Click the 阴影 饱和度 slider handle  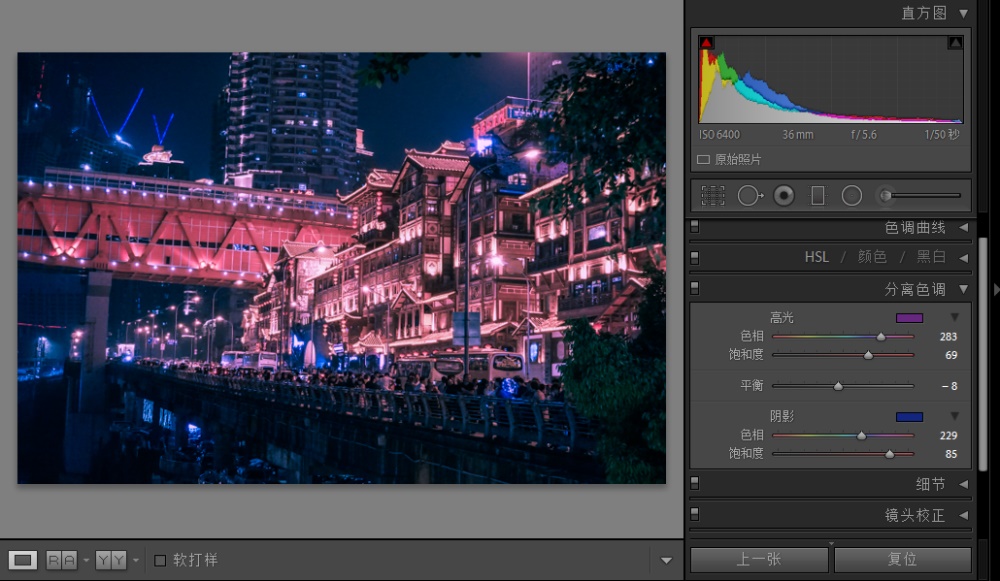pos(890,454)
